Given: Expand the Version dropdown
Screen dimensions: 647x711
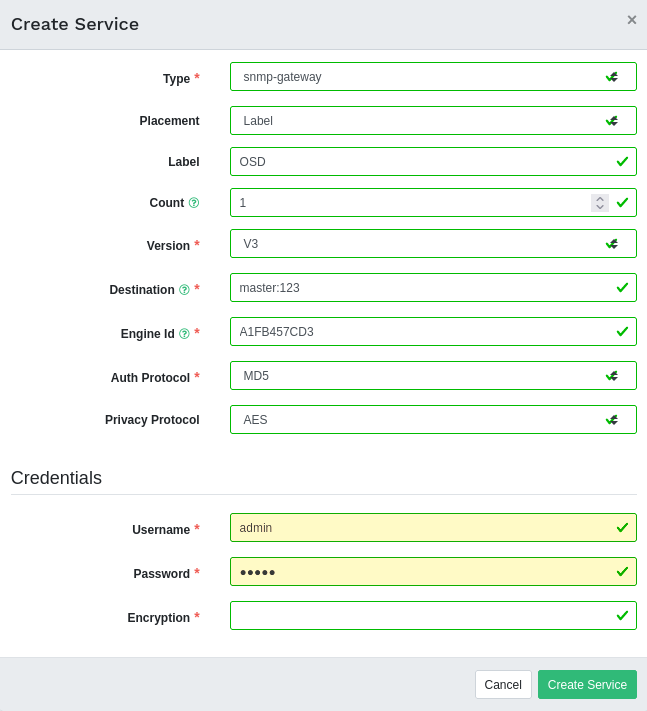Looking at the screenshot, I should 432,244.
